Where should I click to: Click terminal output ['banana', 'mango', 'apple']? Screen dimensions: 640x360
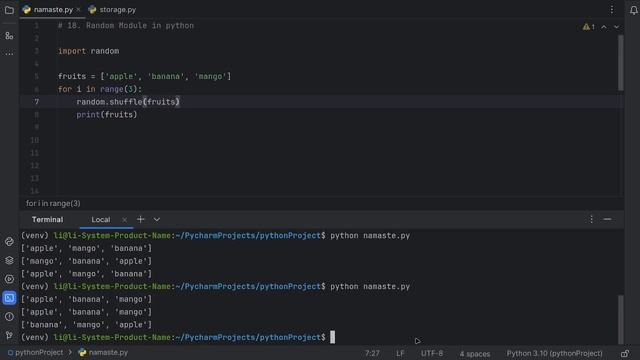click(86, 324)
